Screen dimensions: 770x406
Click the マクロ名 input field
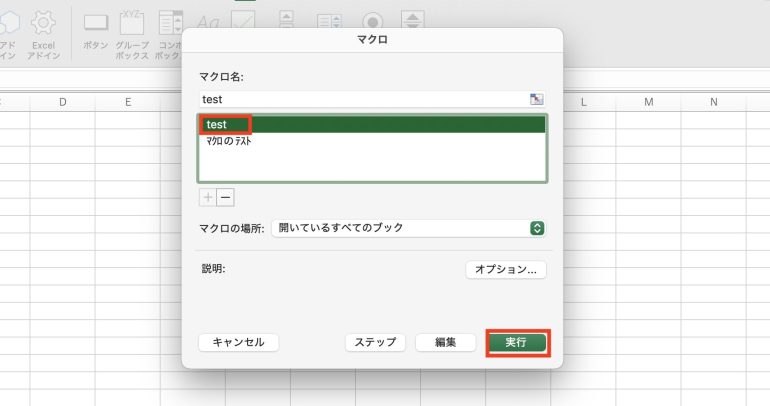pyautogui.click(x=372, y=99)
